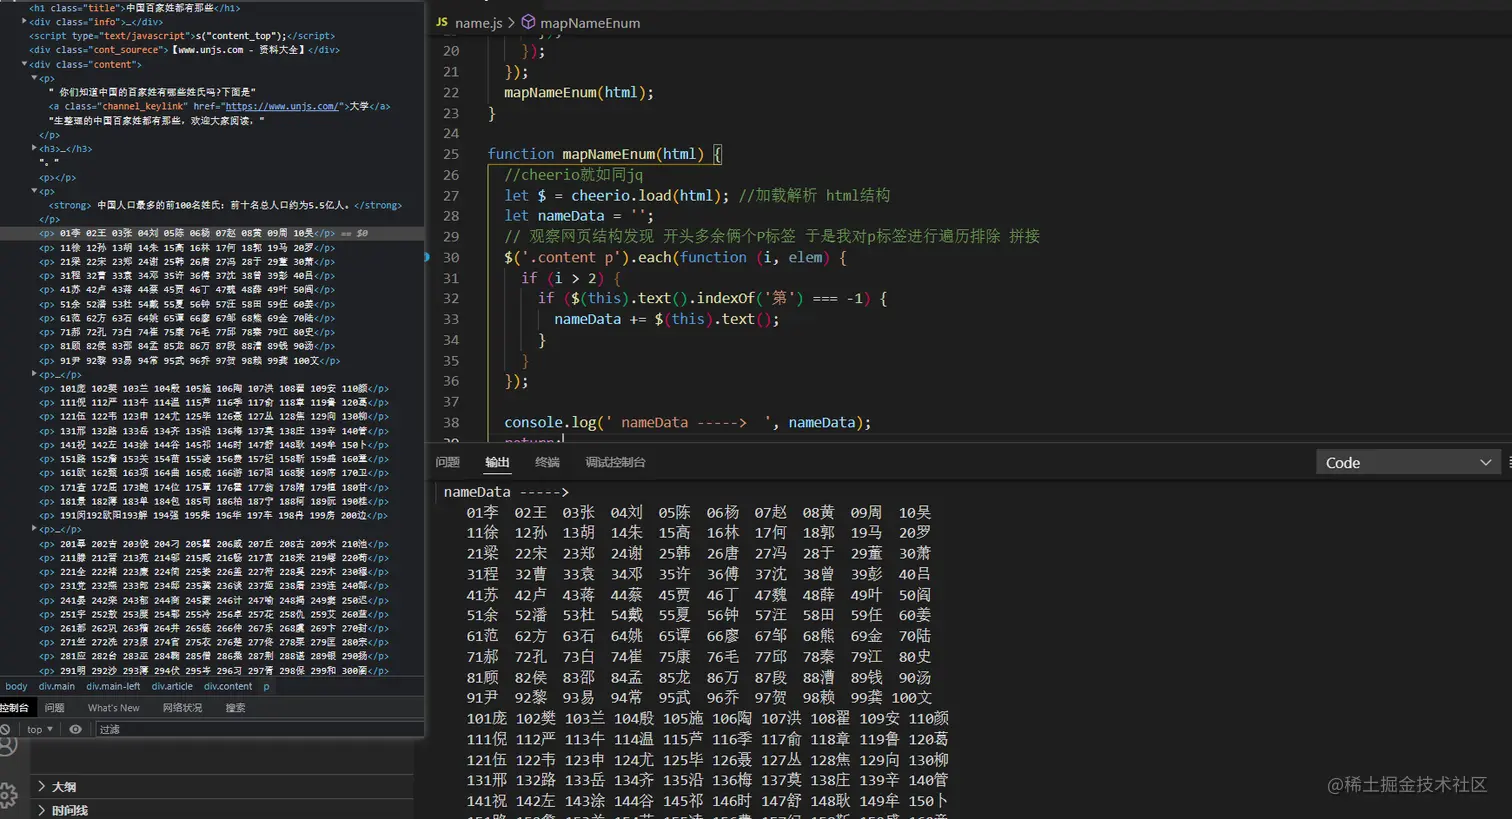
Task: Select the 控制台 tab in DevTools drawer
Action: (15, 708)
